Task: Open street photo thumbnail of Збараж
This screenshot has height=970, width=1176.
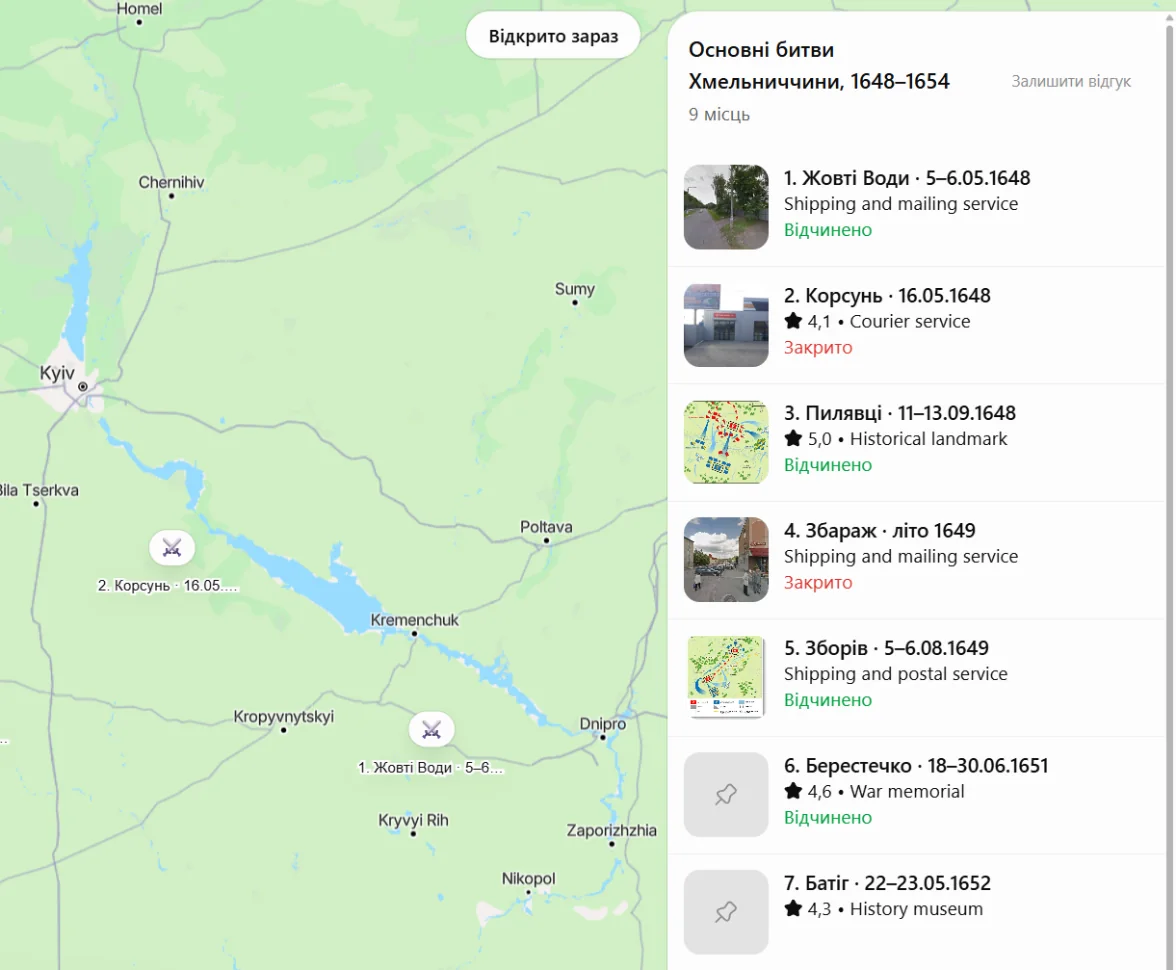Action: coord(726,560)
